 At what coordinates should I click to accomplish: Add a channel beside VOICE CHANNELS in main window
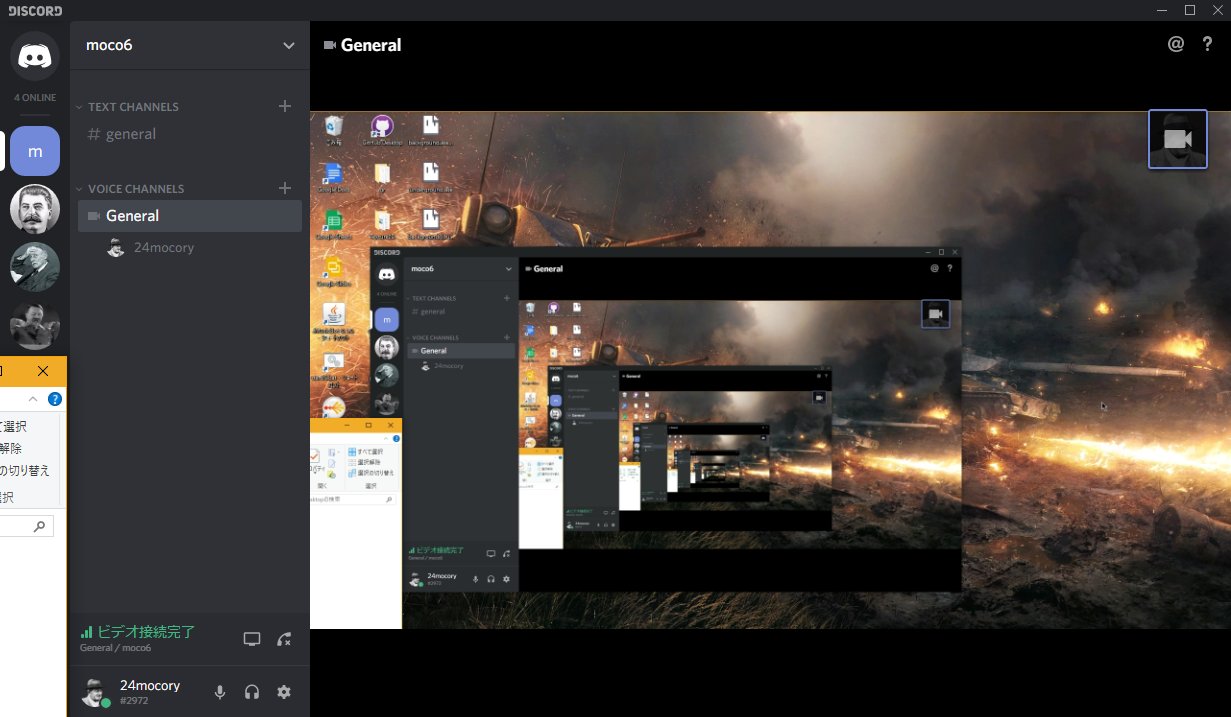(x=285, y=188)
